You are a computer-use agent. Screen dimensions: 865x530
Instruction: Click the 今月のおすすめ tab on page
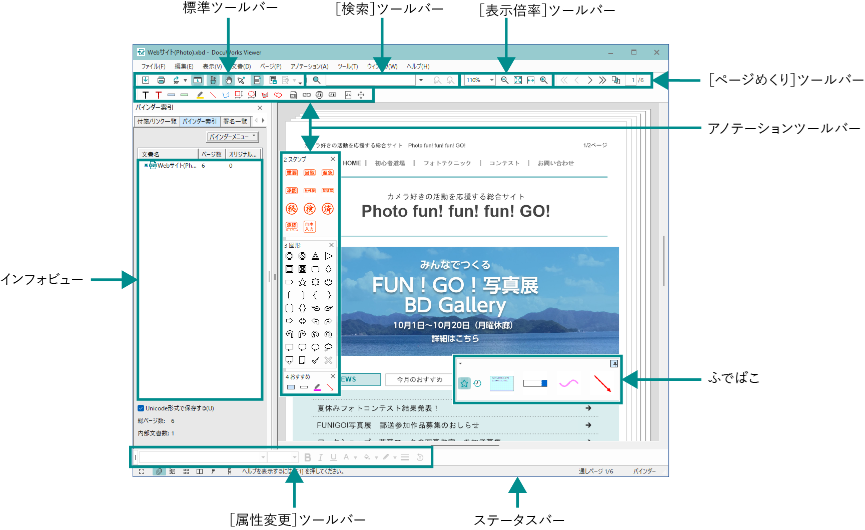pos(419,379)
